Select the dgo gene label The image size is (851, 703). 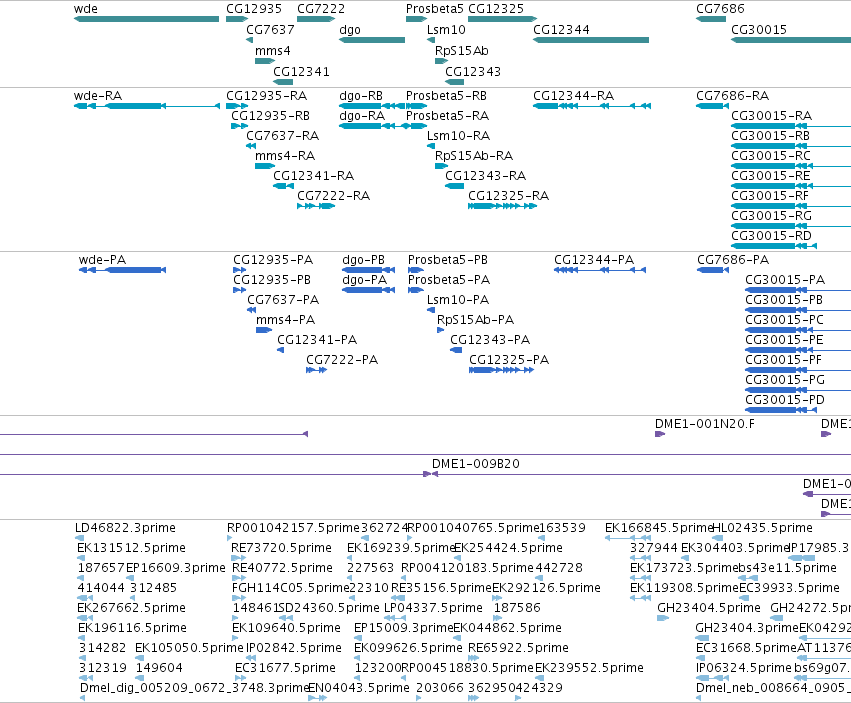[350, 30]
